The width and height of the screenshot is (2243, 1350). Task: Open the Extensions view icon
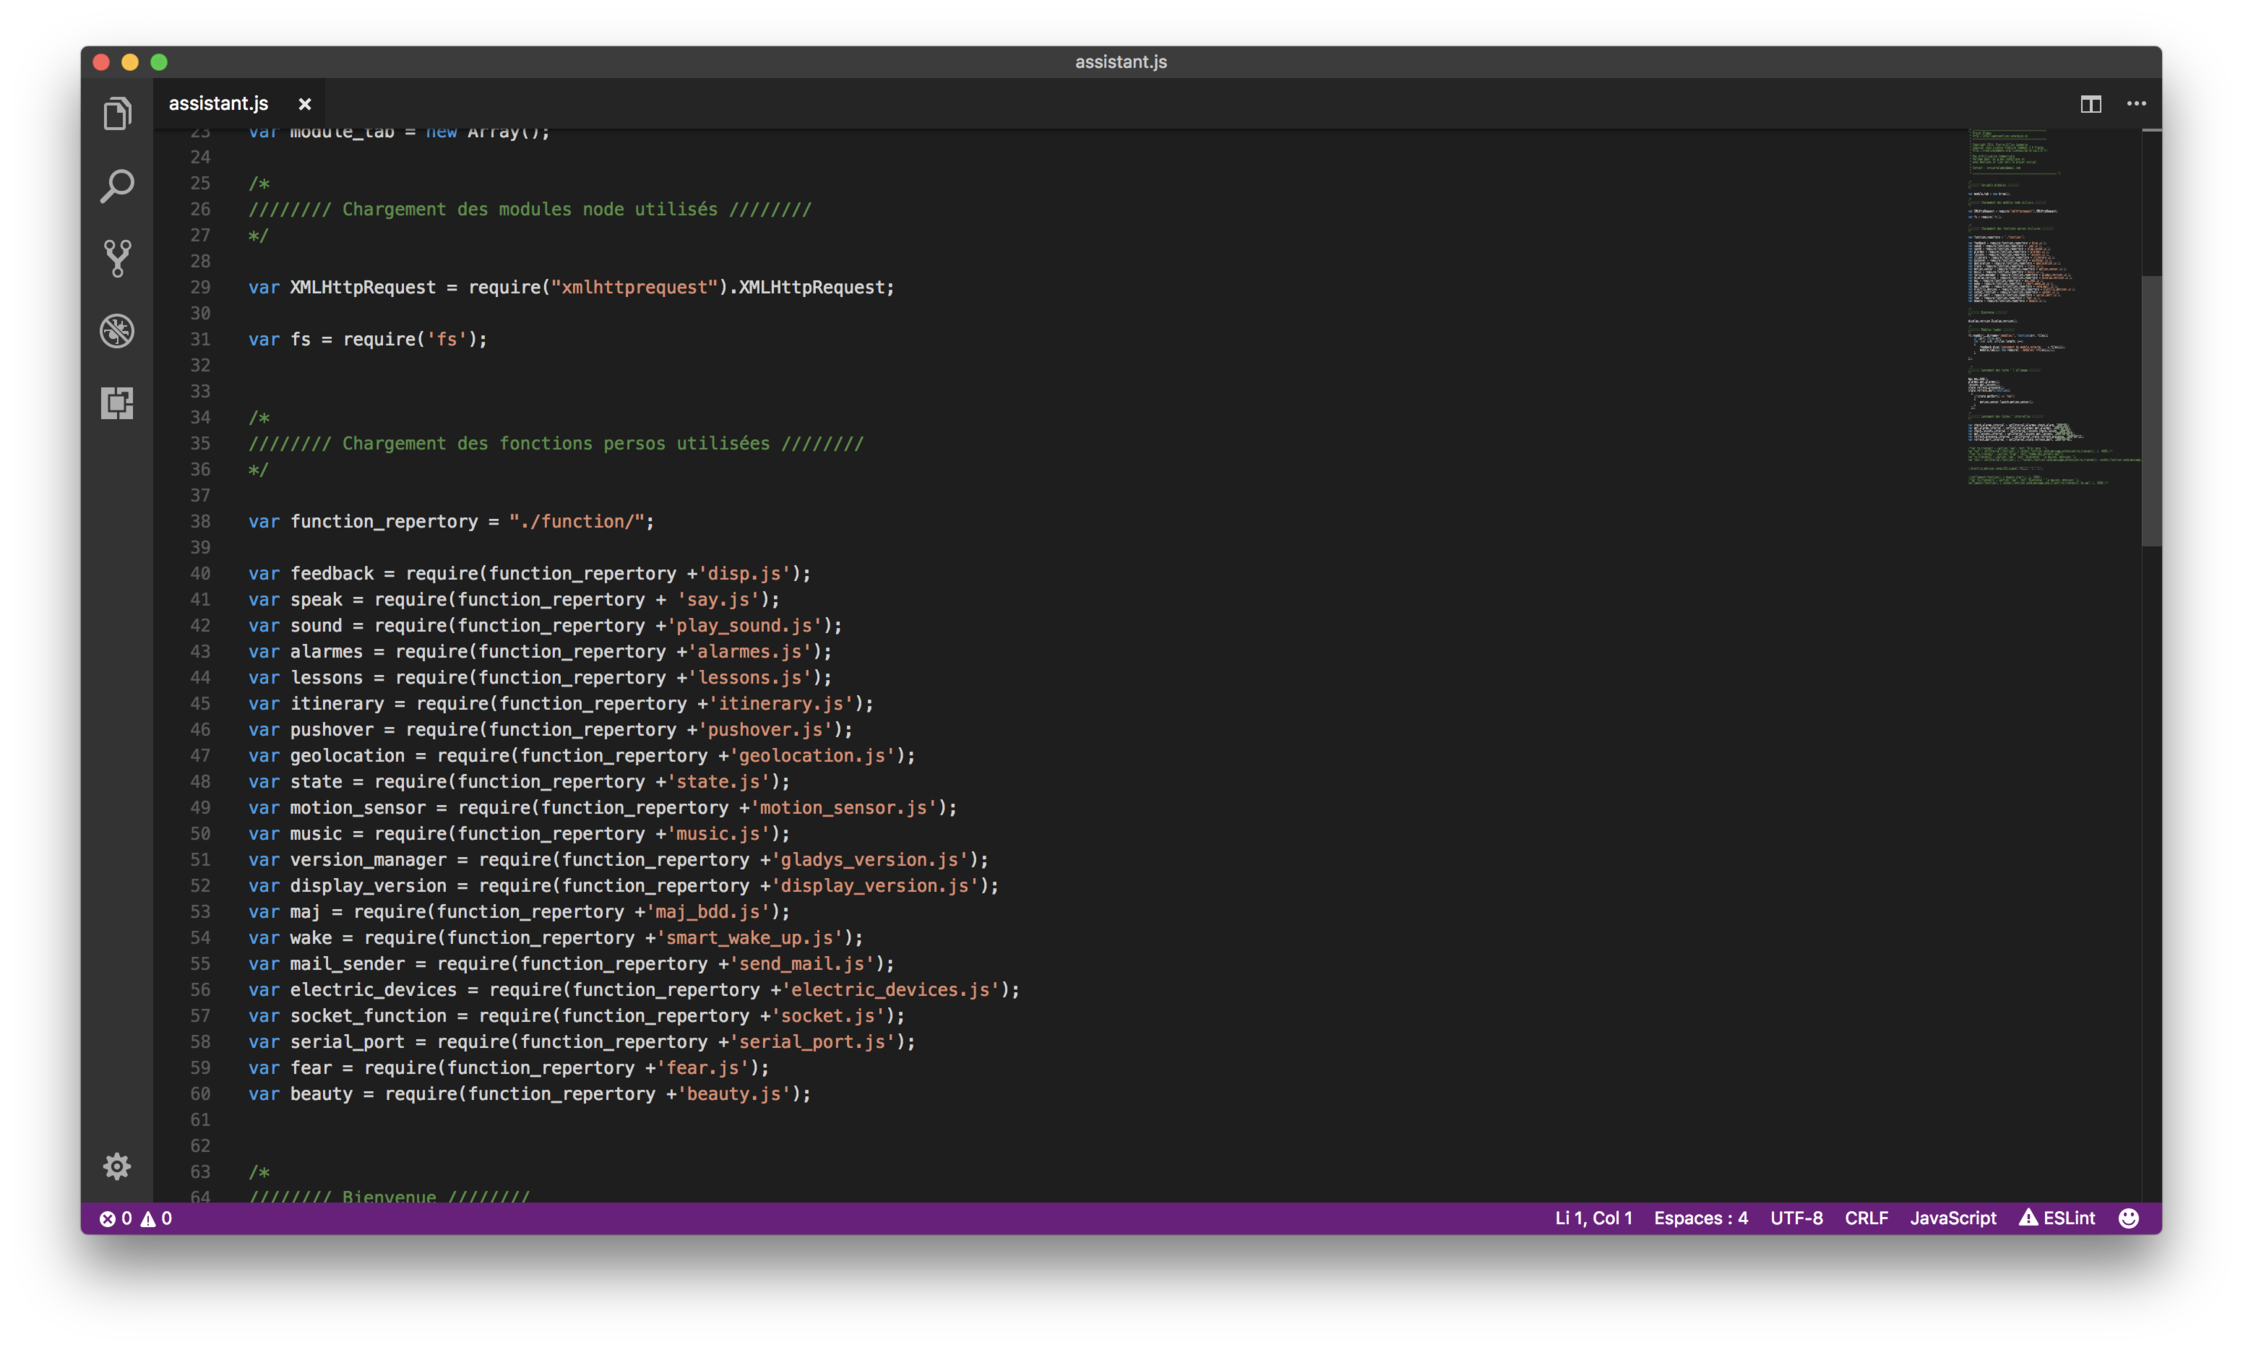117,403
